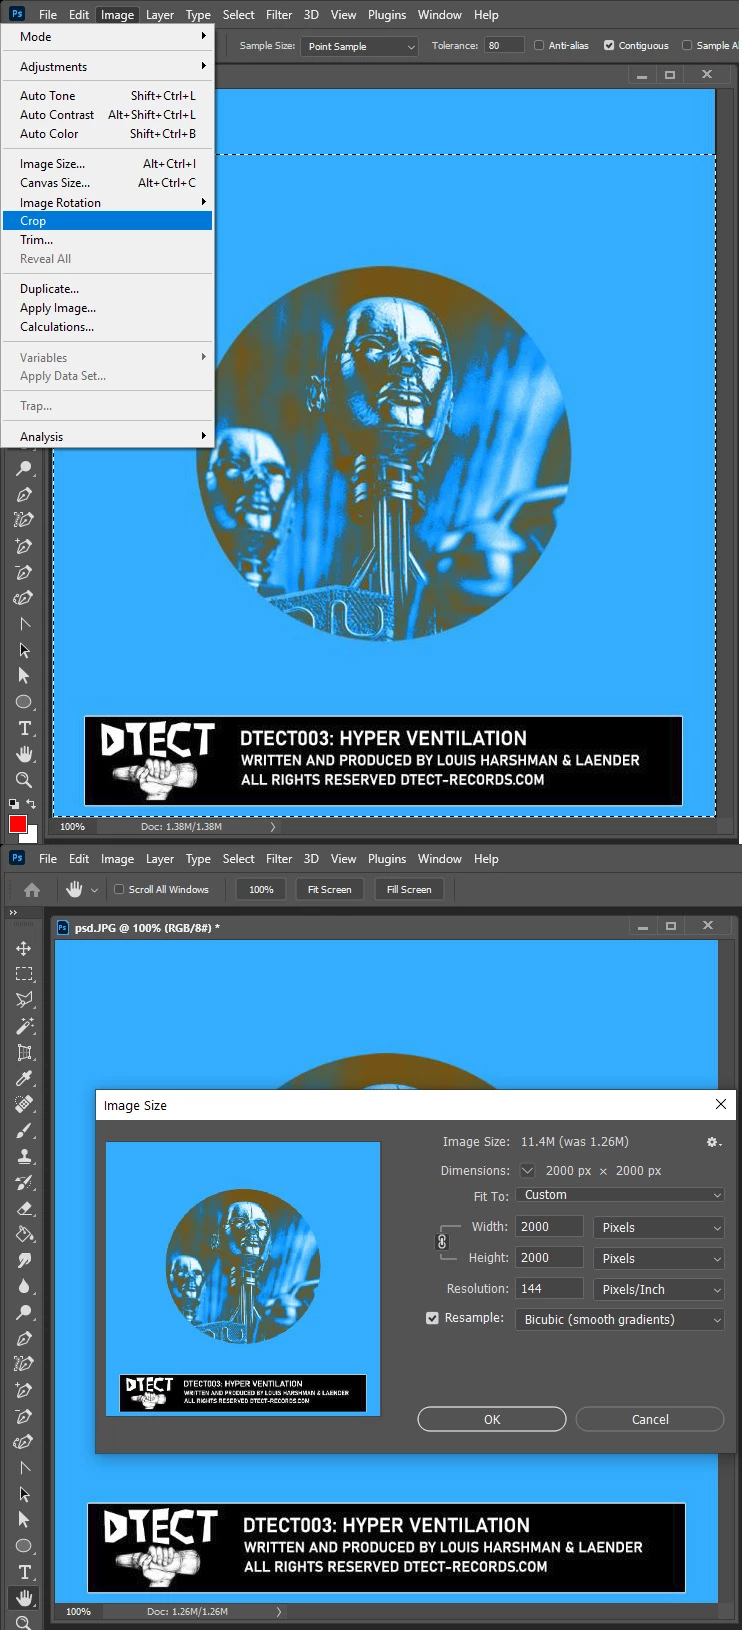Choose Image Size... from the menu
The image size is (742, 1630).
(108, 164)
